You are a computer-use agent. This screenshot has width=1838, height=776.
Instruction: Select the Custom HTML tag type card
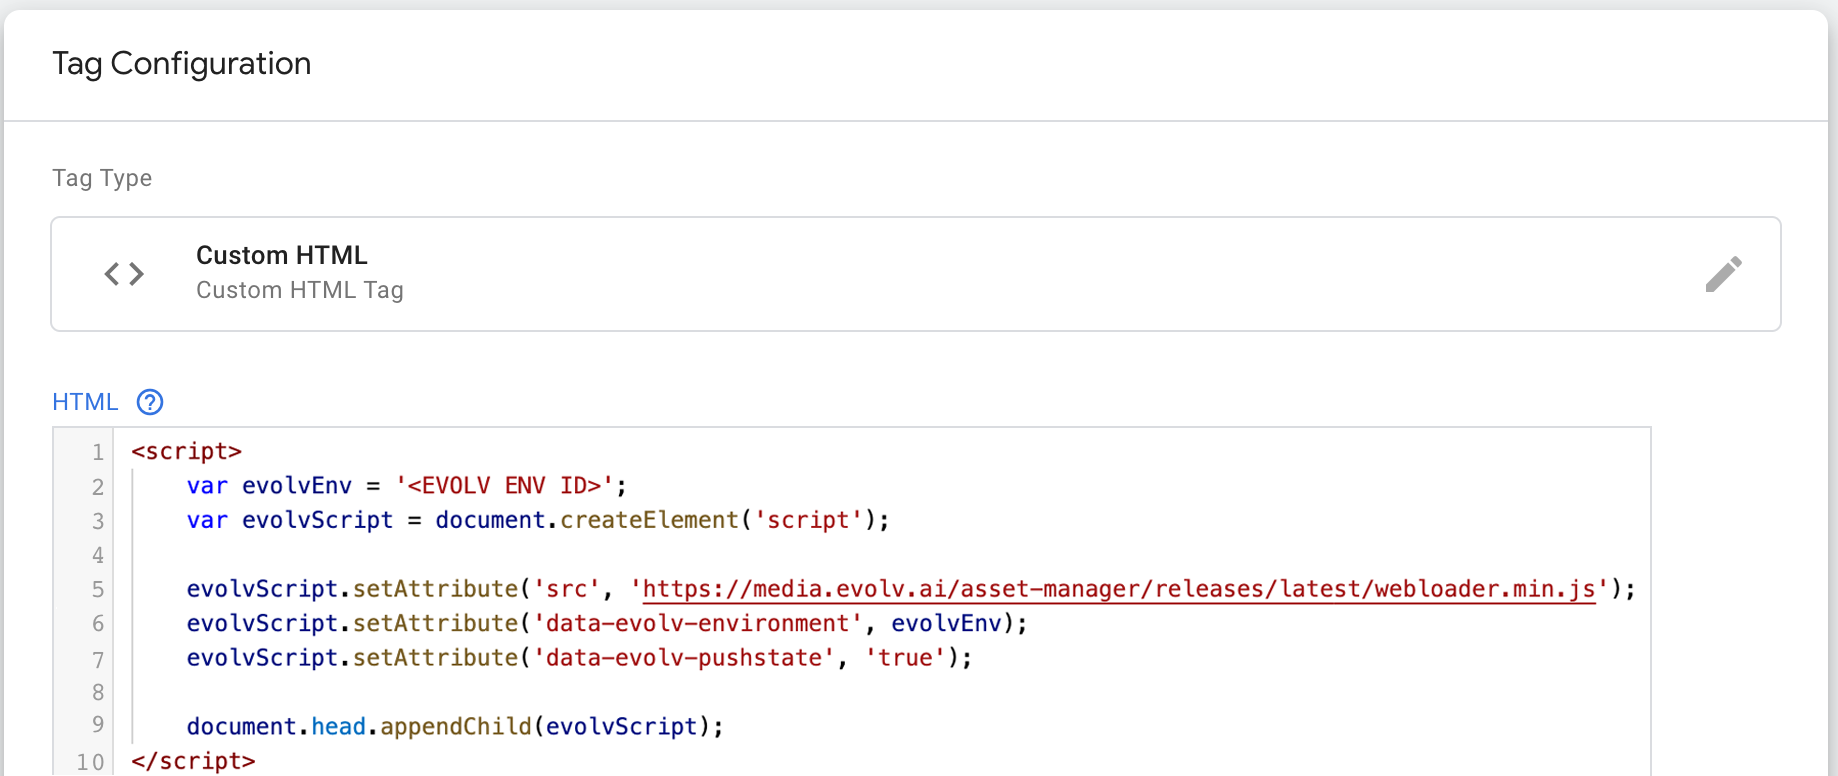click(x=916, y=274)
